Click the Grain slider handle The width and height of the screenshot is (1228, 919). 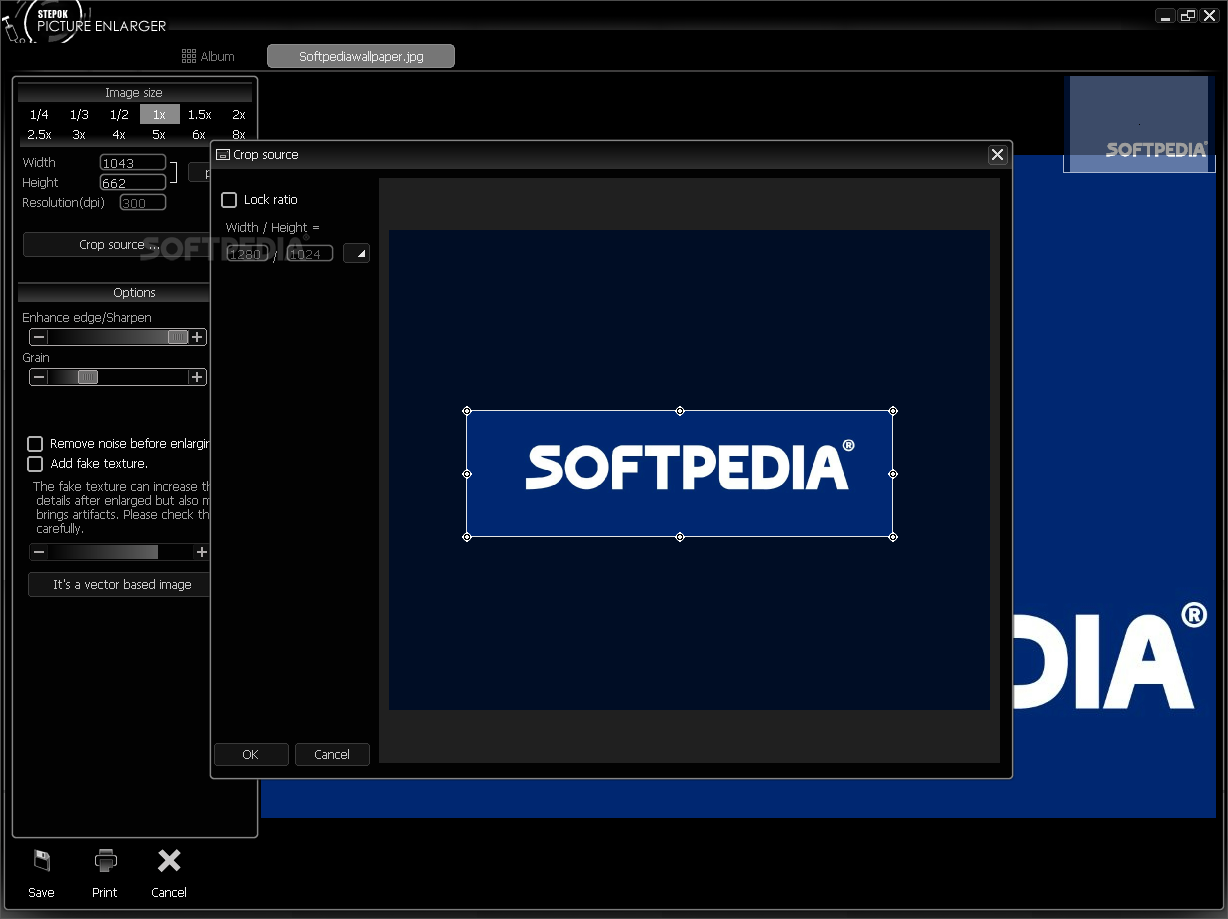click(x=88, y=377)
